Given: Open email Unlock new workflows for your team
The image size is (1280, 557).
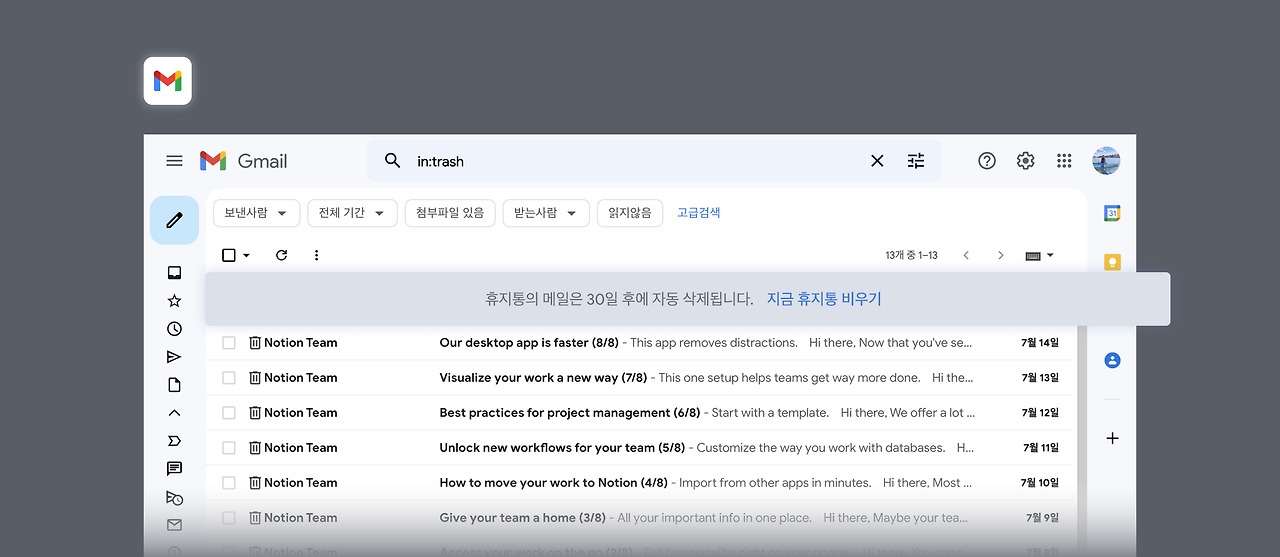Looking at the screenshot, I should [639, 448].
